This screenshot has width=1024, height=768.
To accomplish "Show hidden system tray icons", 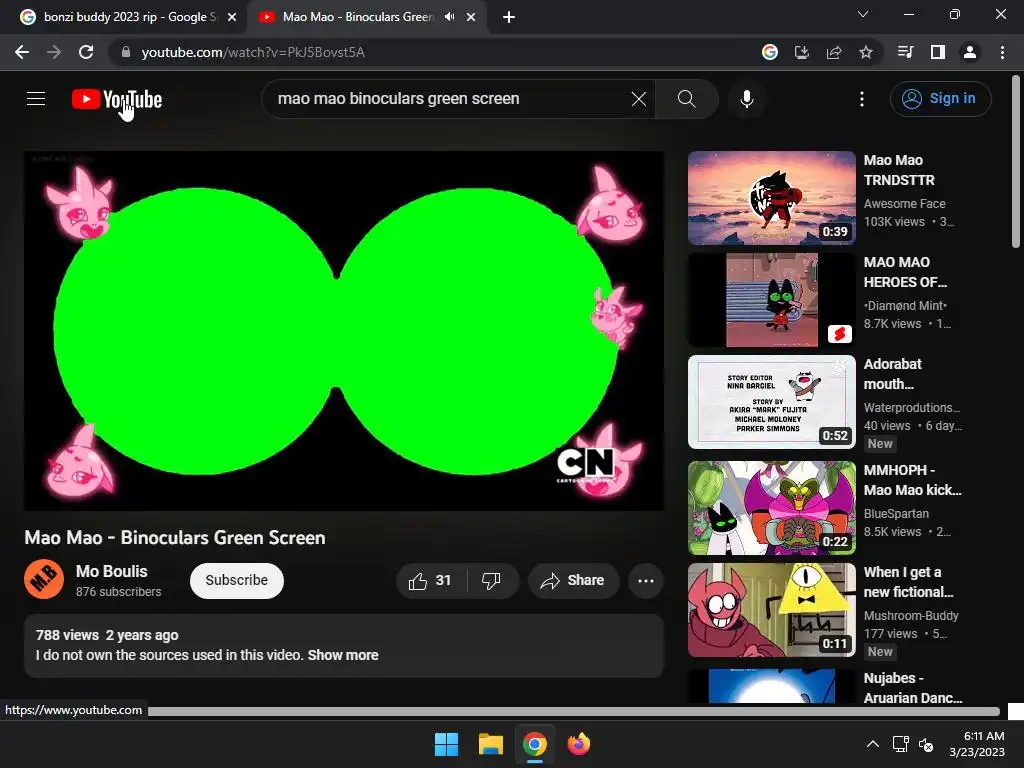I will coord(872,744).
